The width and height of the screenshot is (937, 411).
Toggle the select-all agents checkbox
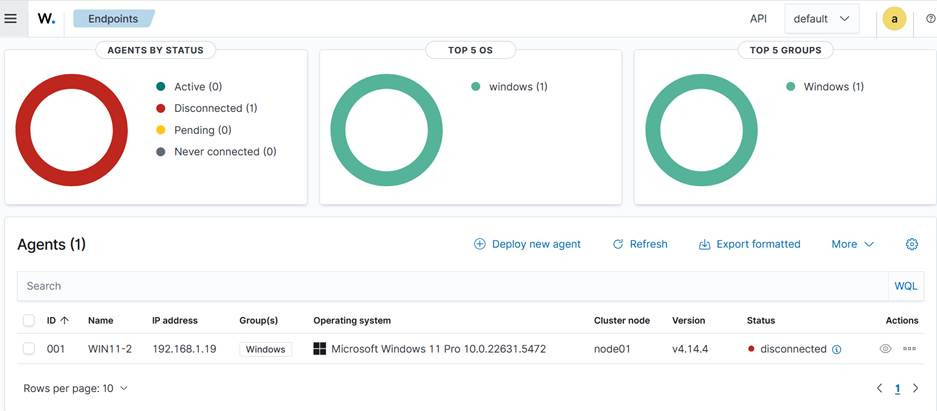pos(29,321)
